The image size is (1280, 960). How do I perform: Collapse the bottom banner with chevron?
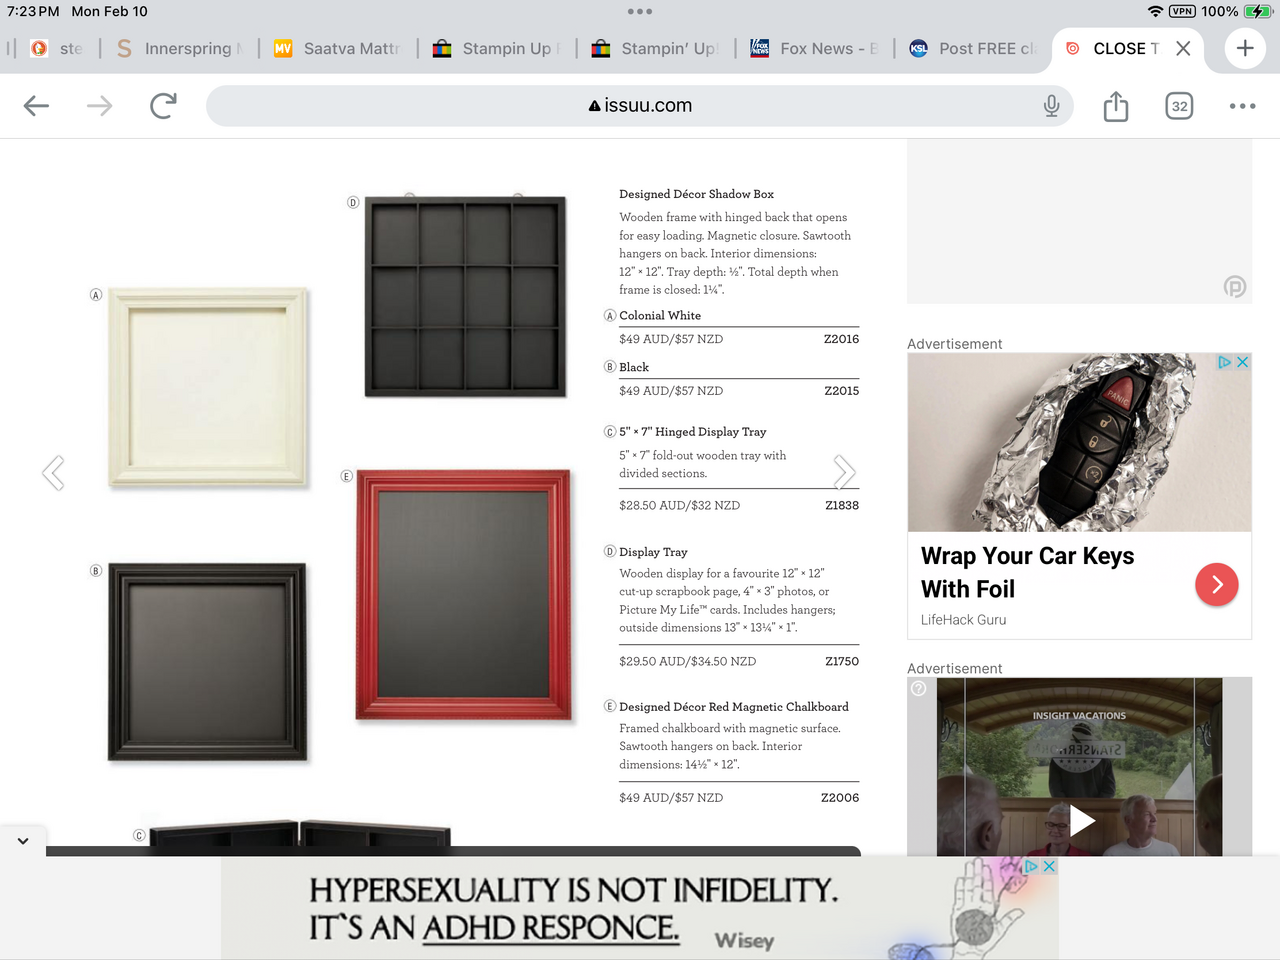pos(23,841)
